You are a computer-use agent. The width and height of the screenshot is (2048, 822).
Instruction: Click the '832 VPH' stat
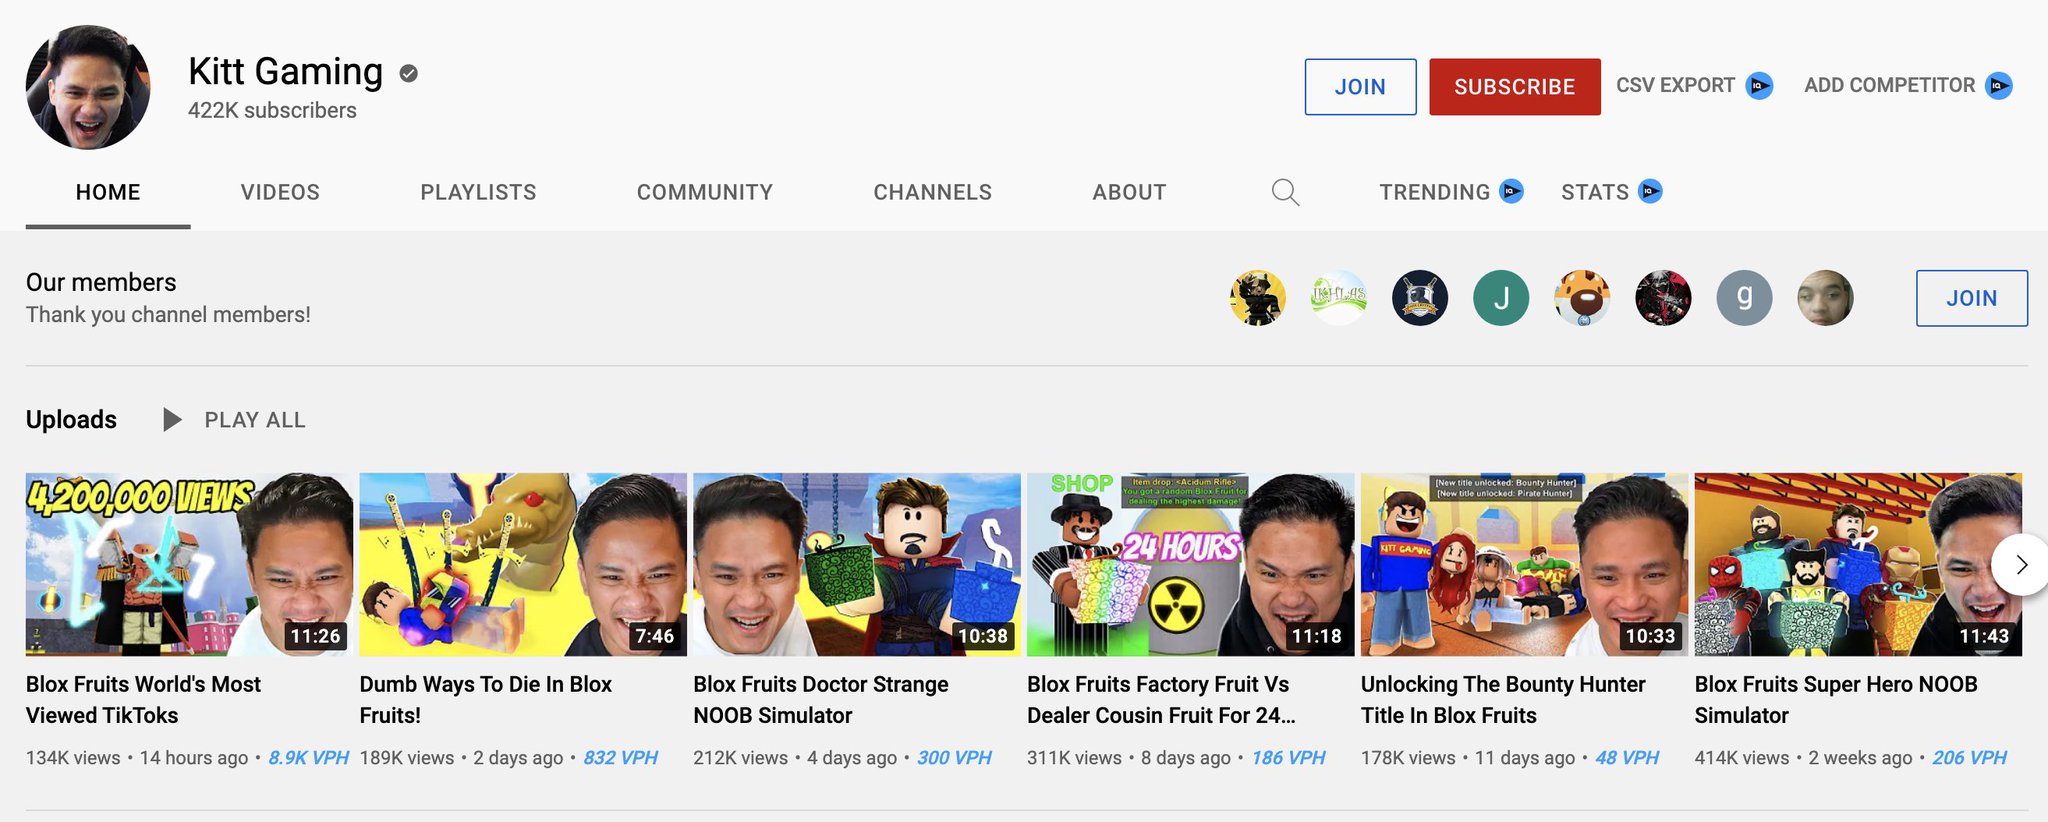pyautogui.click(x=620, y=758)
